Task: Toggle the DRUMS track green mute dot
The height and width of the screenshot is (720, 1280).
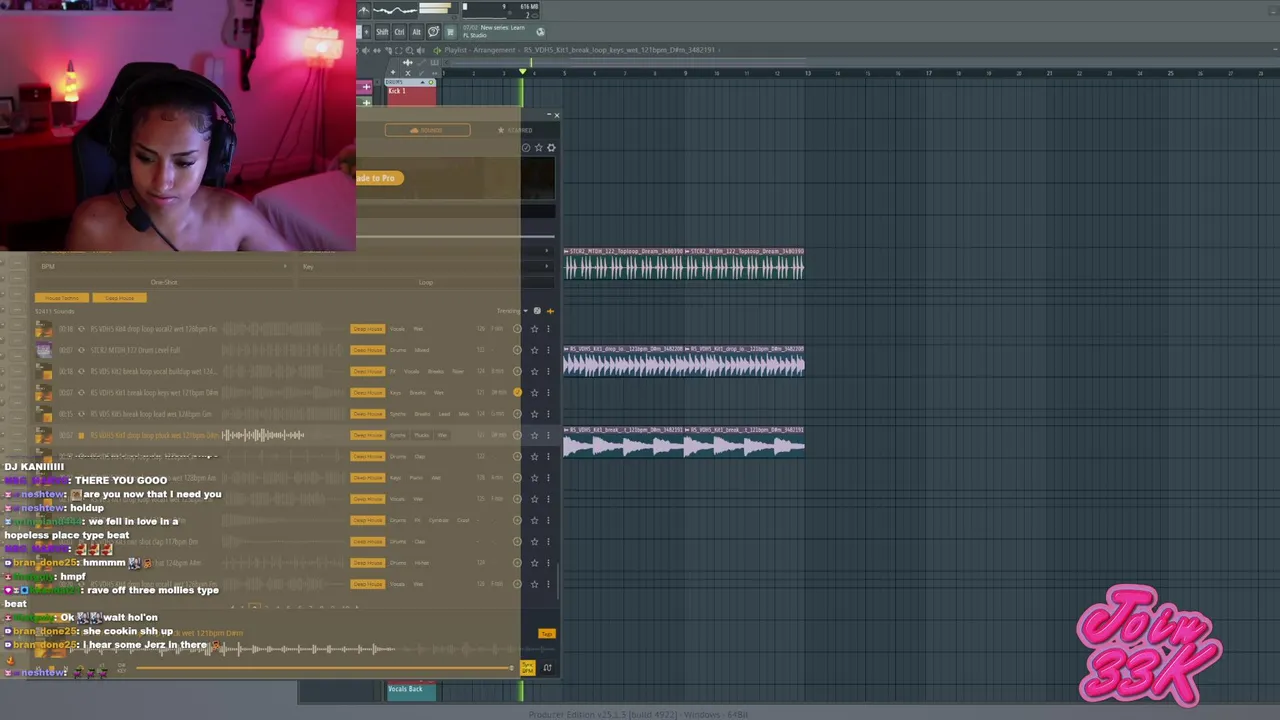Action: 432,81
